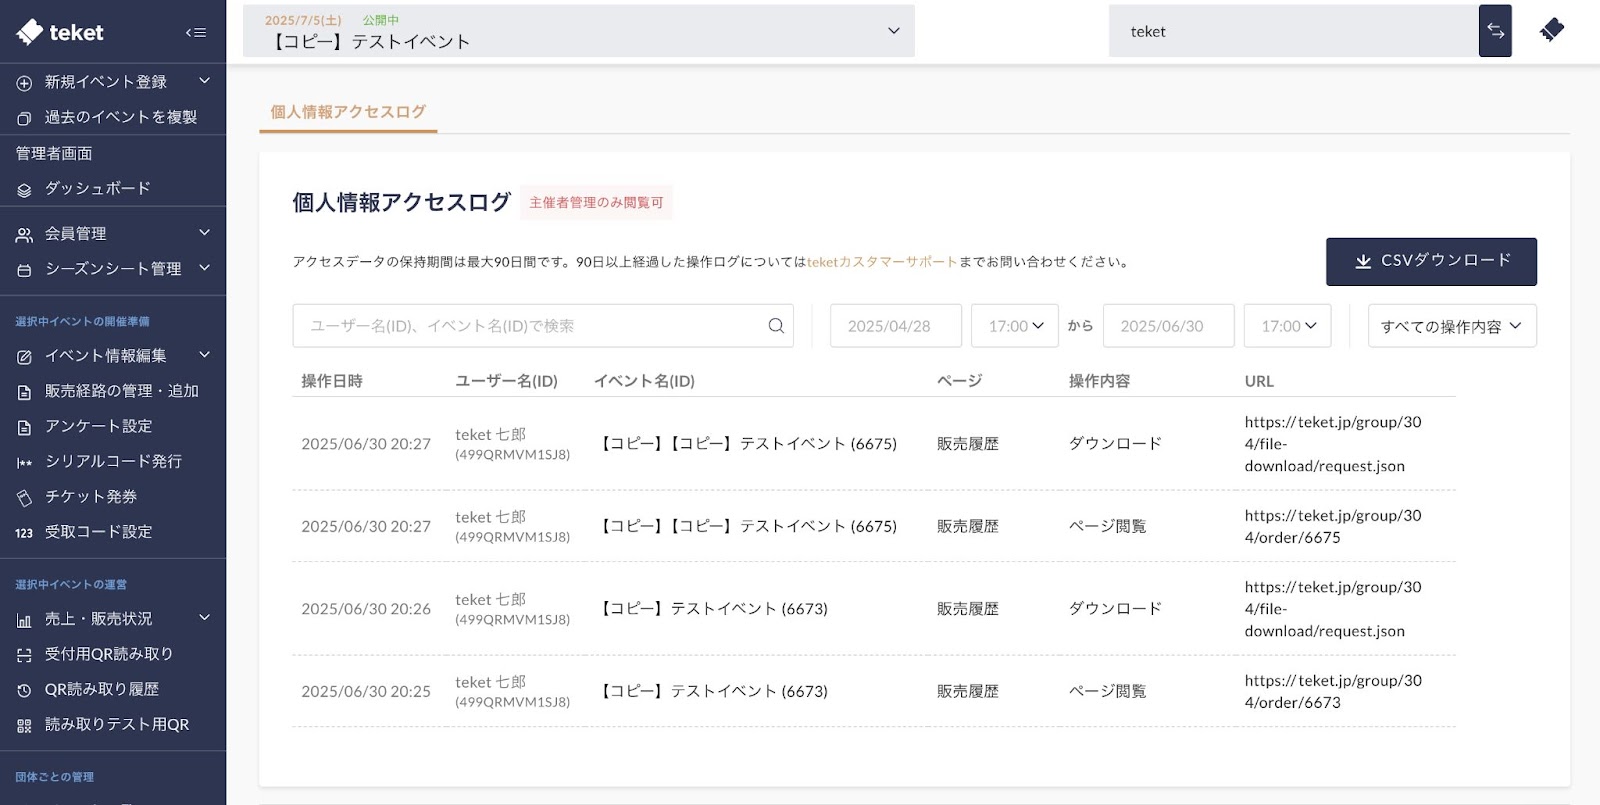Open the start time 17:00 dropdown
Screen dimensions: 1600x805
pos(1015,326)
